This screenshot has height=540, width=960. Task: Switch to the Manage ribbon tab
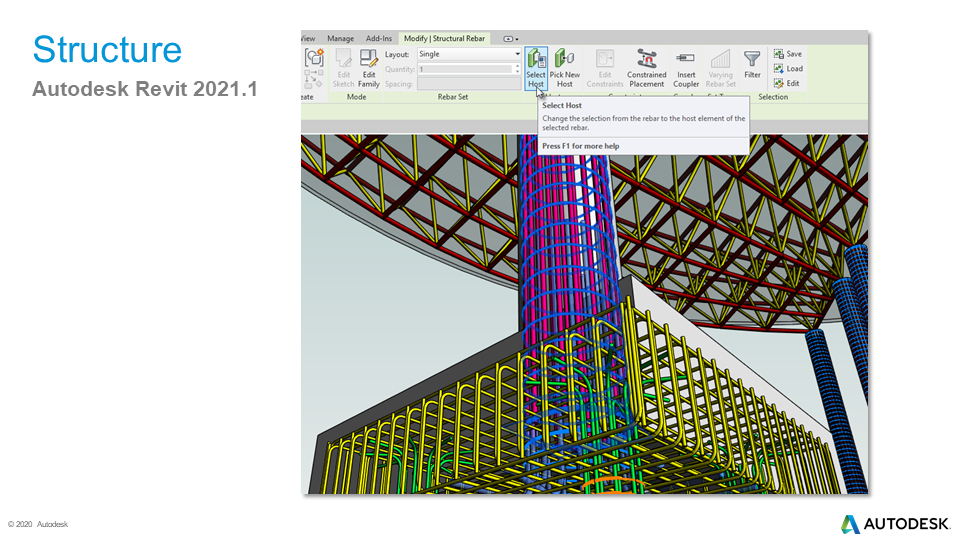pyautogui.click(x=340, y=39)
